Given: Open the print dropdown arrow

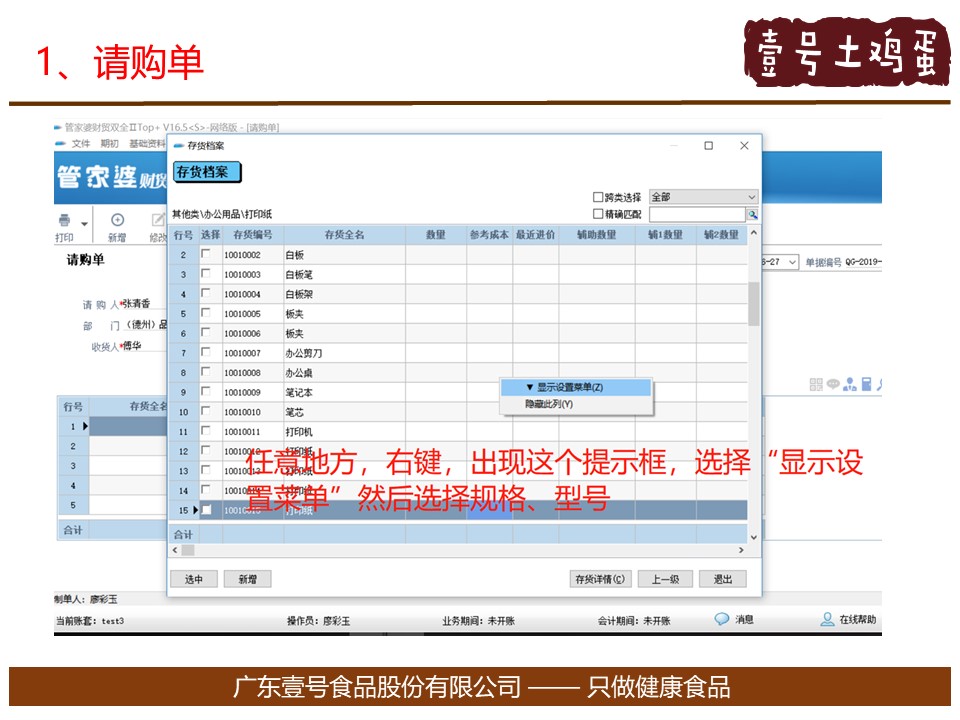Looking at the screenshot, I should tap(85, 223).
